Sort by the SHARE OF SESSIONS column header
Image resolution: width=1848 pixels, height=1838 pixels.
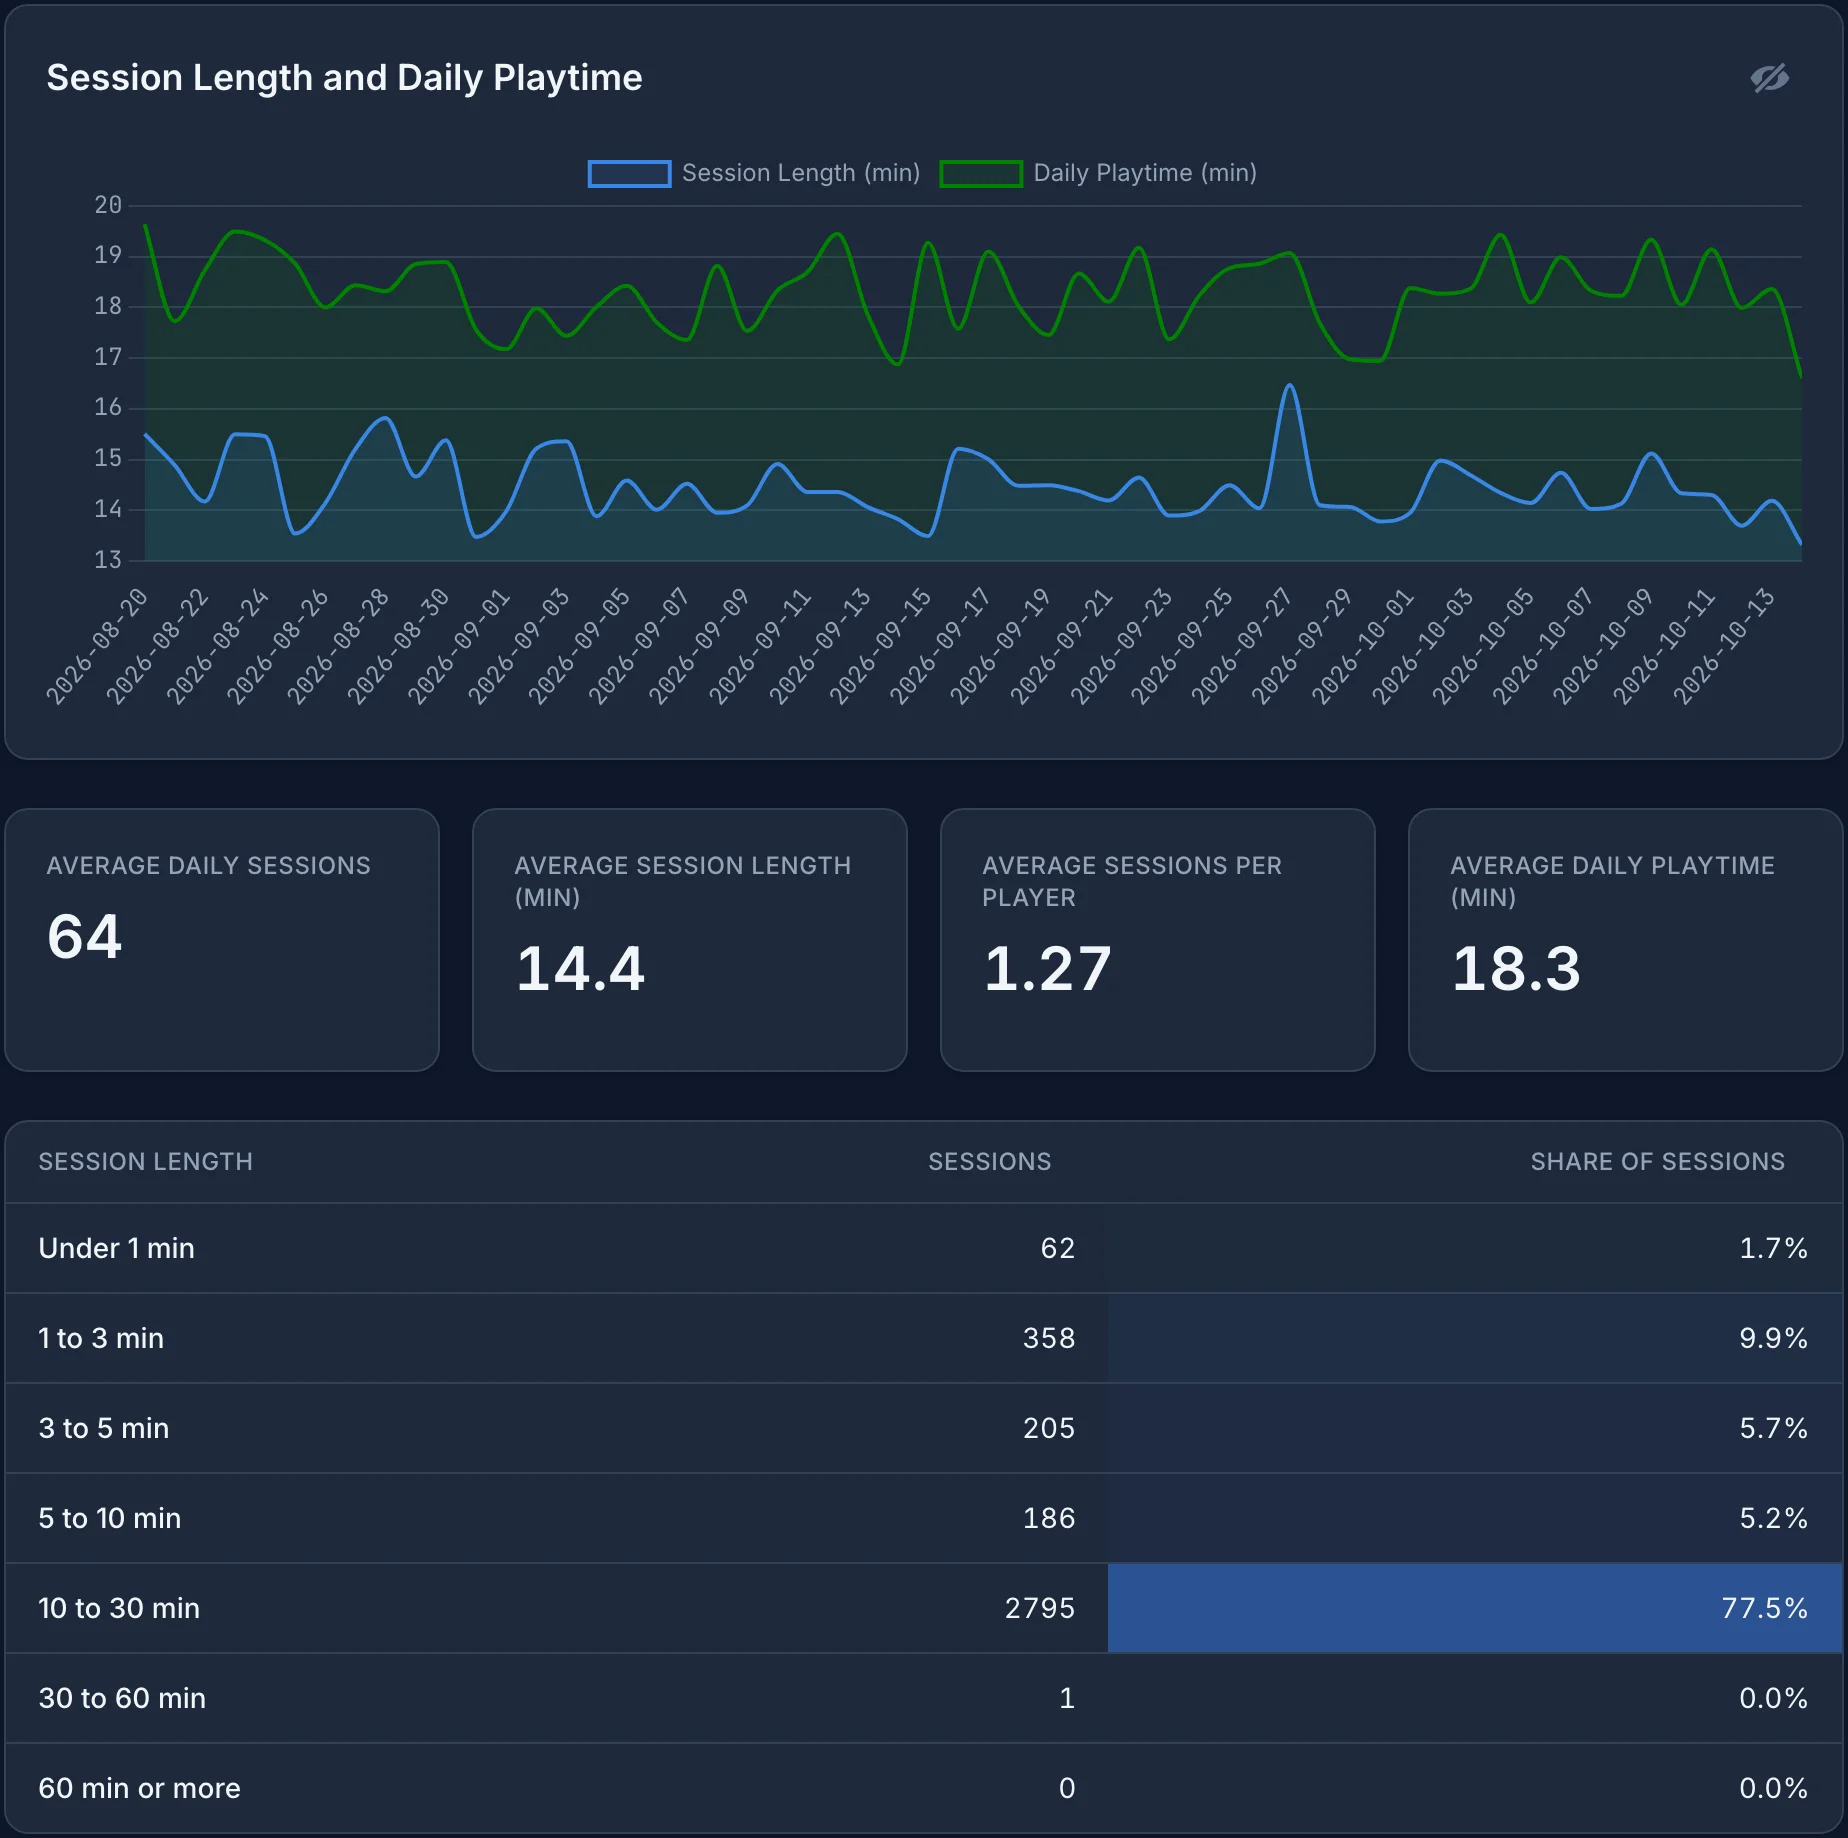(x=1658, y=1161)
